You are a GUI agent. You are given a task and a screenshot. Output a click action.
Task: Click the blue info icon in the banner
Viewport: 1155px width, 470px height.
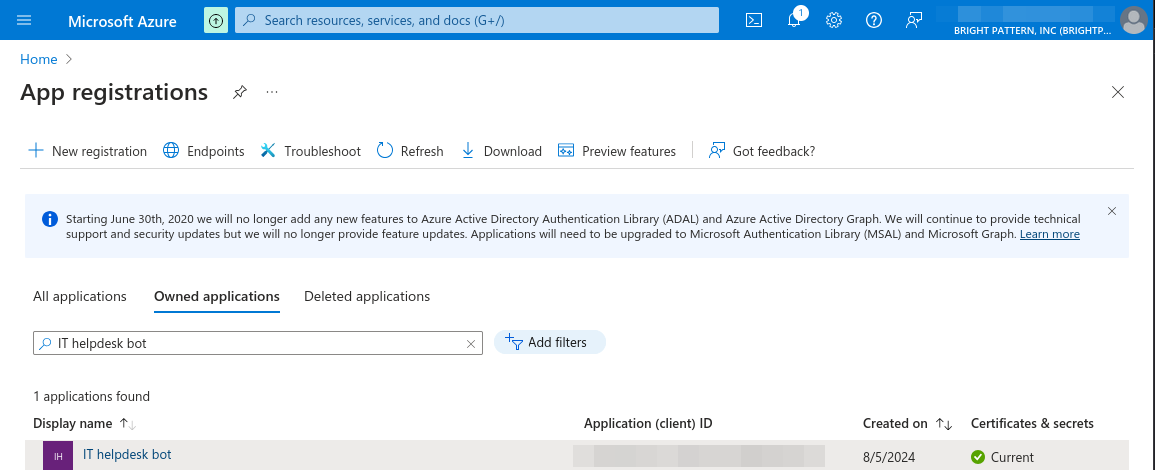tap(49, 219)
